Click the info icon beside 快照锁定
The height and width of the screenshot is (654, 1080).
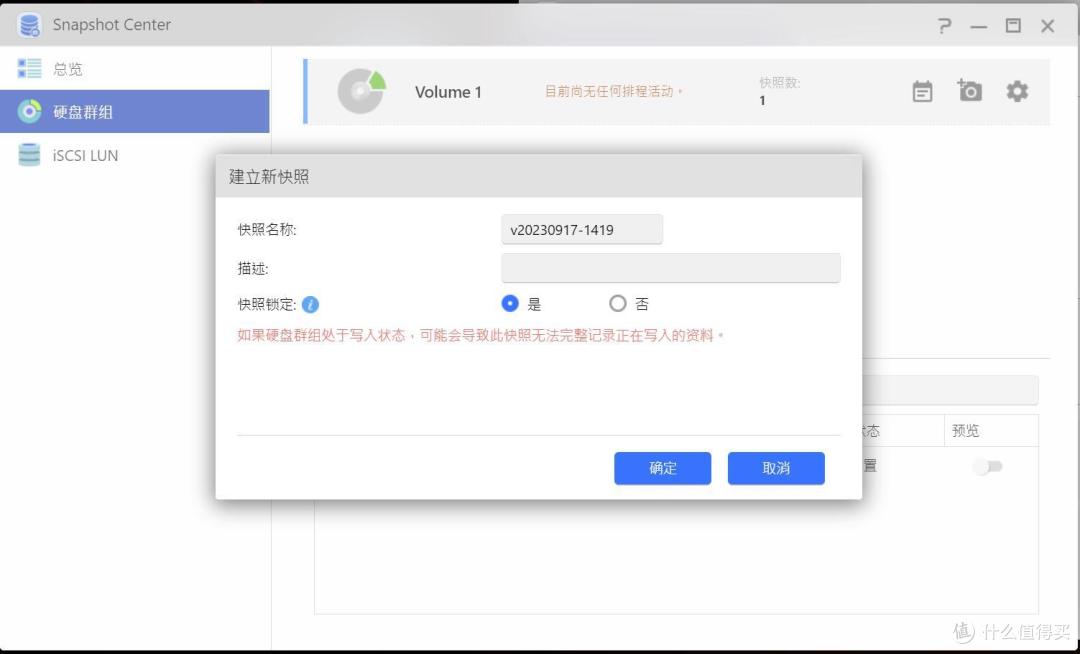pos(310,304)
